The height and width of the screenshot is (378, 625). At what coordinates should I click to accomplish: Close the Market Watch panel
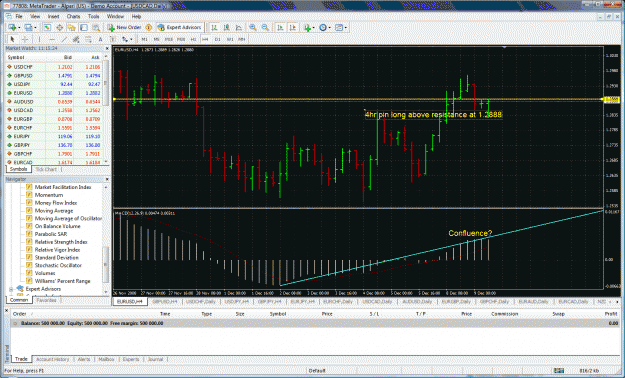click(107, 48)
